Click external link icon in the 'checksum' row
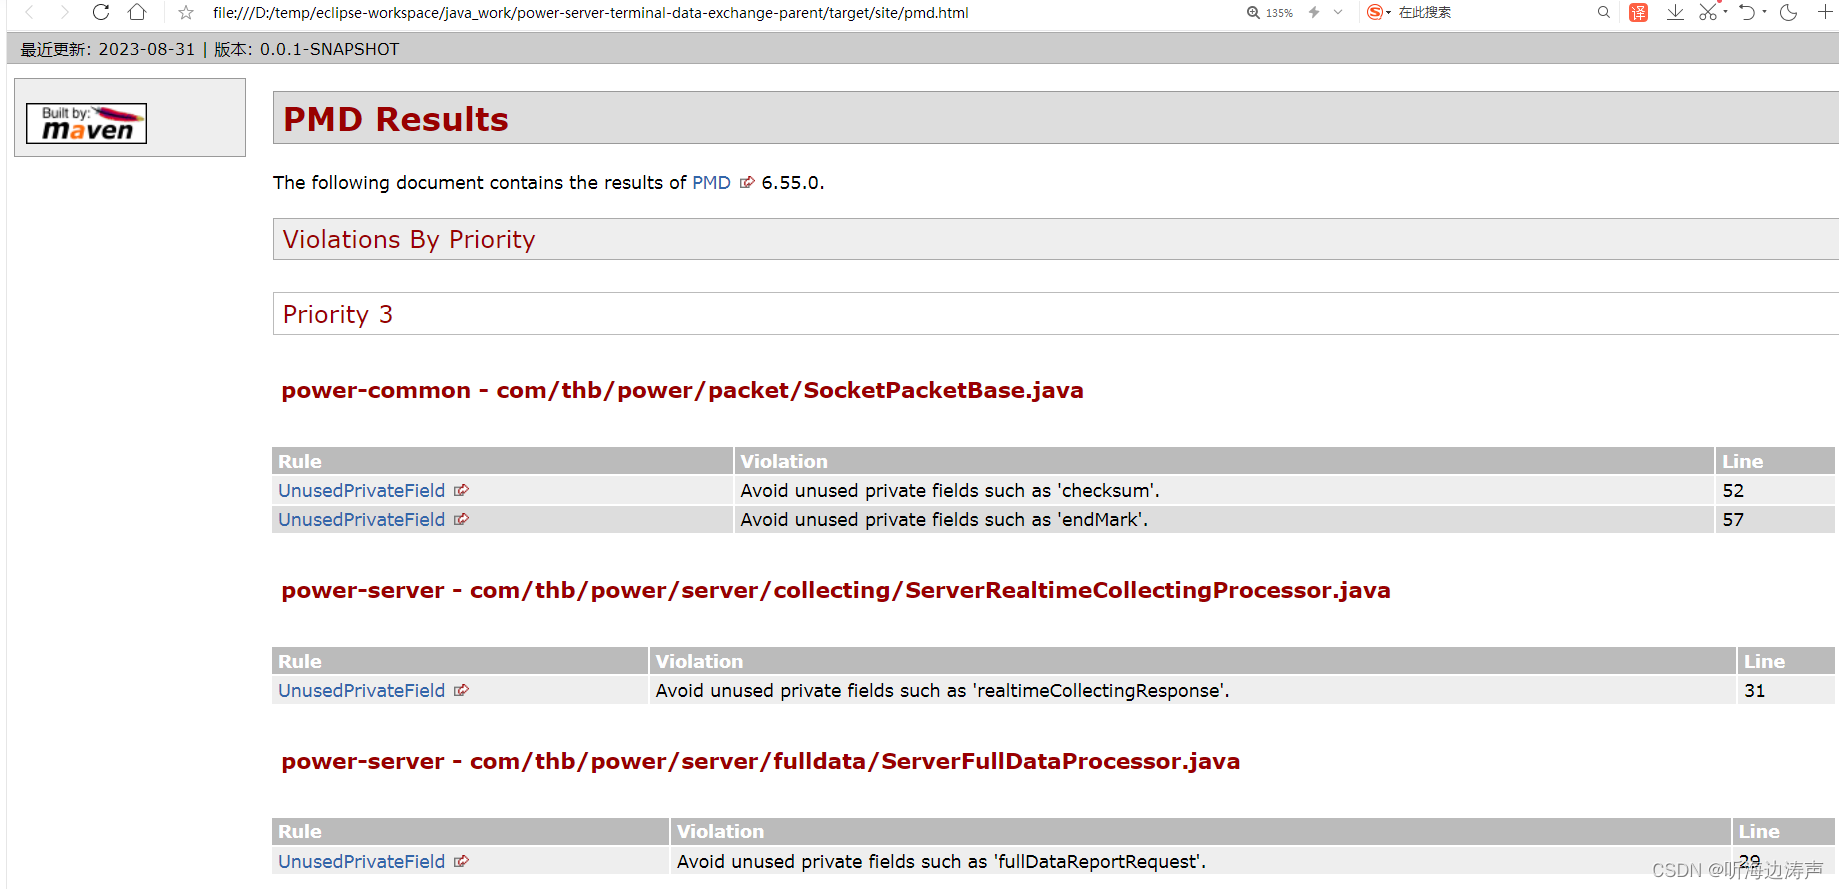Screen dimensions: 1839x889 pos(461,490)
